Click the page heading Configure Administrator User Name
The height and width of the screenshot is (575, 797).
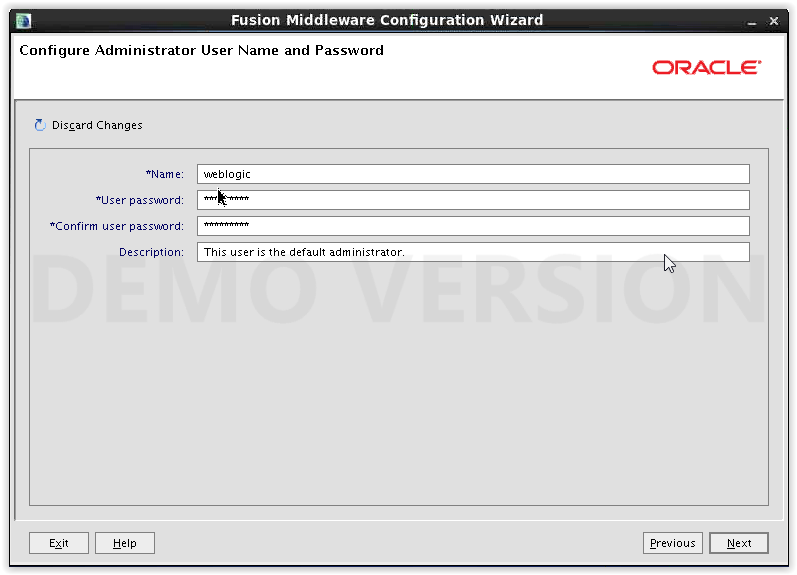(201, 50)
